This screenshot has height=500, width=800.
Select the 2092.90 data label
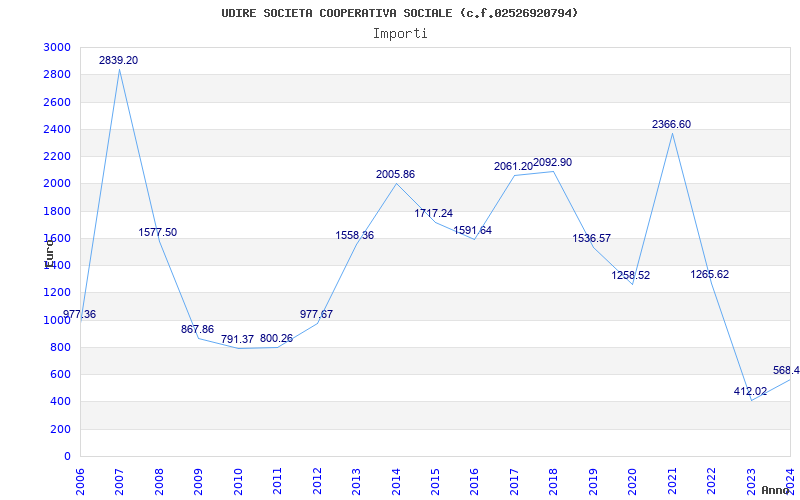pos(553,162)
